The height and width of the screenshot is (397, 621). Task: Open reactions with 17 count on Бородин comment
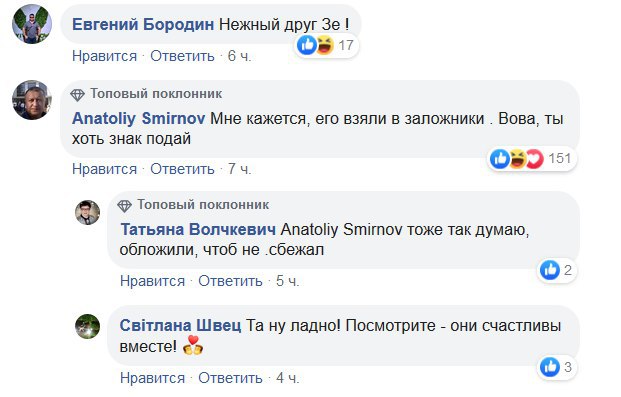(x=326, y=45)
